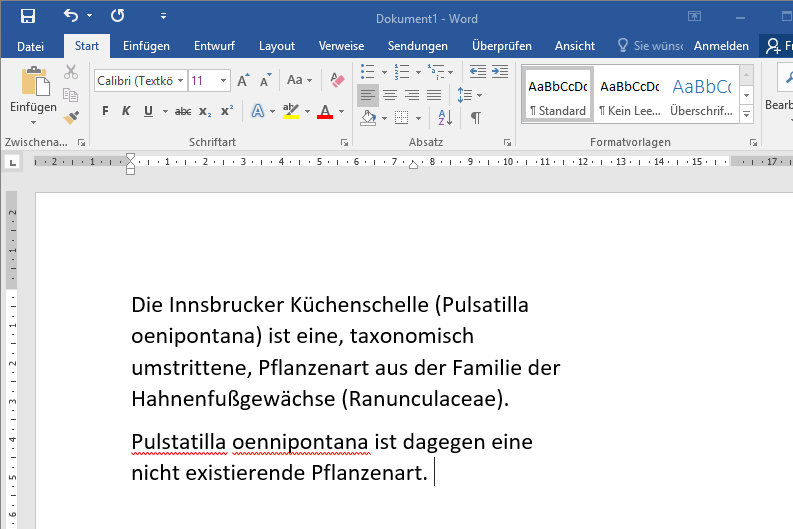This screenshot has width=793, height=529.
Task: Open the borders button
Action: tap(402, 118)
